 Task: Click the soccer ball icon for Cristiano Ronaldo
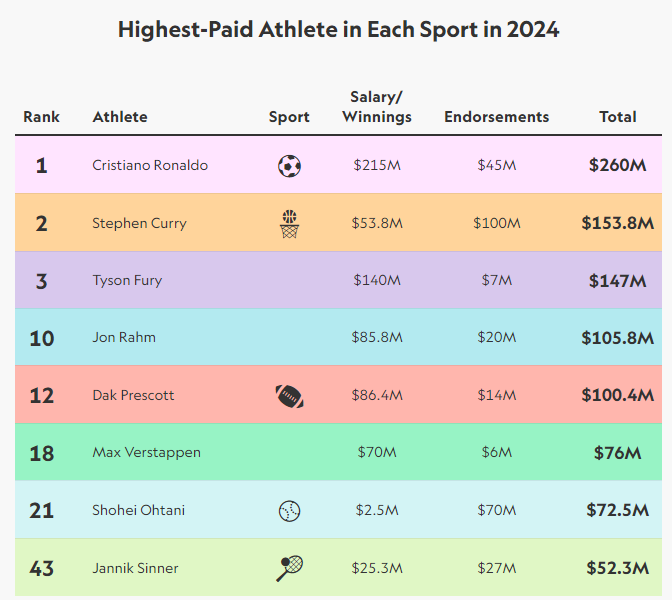(x=289, y=165)
